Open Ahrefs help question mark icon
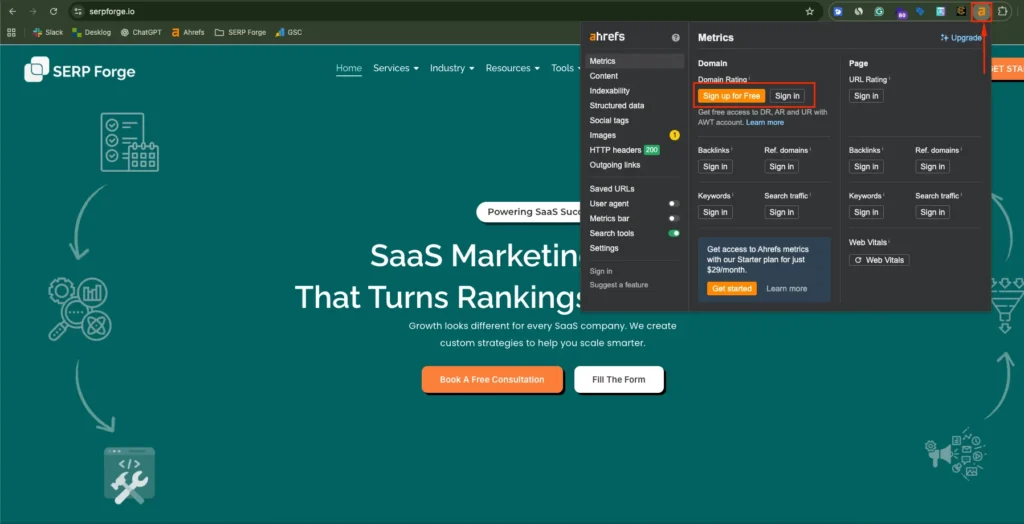The width and height of the screenshot is (1024, 524). (675, 38)
